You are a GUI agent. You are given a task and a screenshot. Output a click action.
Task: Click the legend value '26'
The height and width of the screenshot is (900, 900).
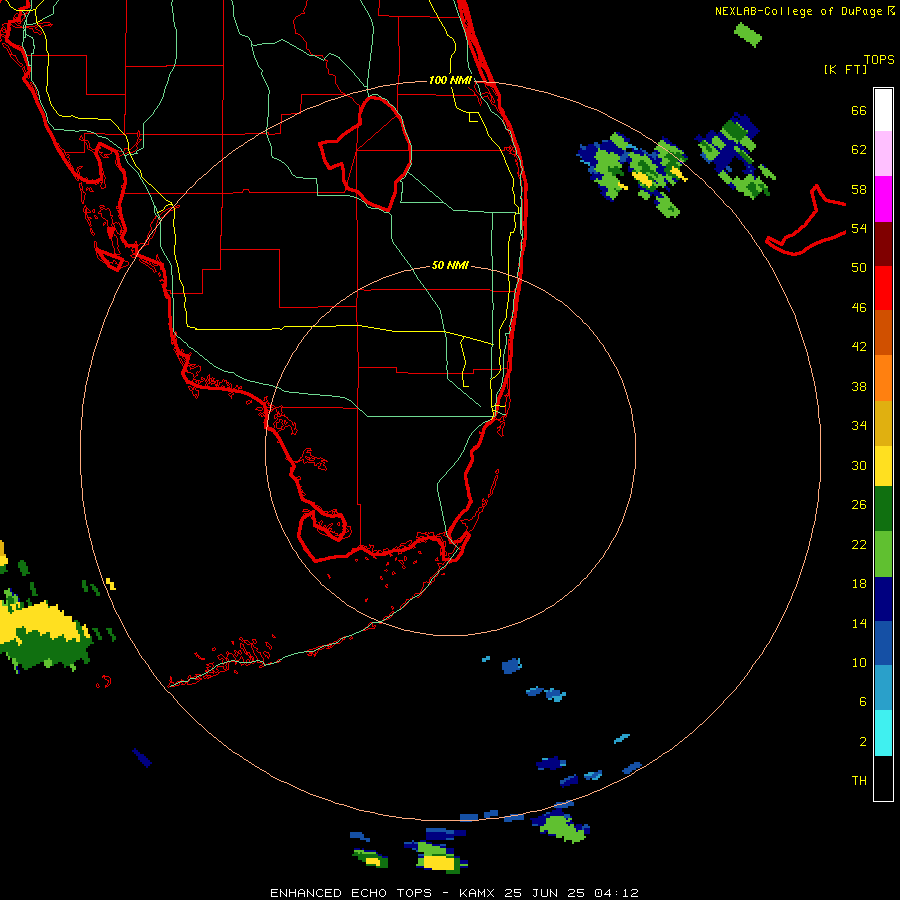click(x=859, y=505)
